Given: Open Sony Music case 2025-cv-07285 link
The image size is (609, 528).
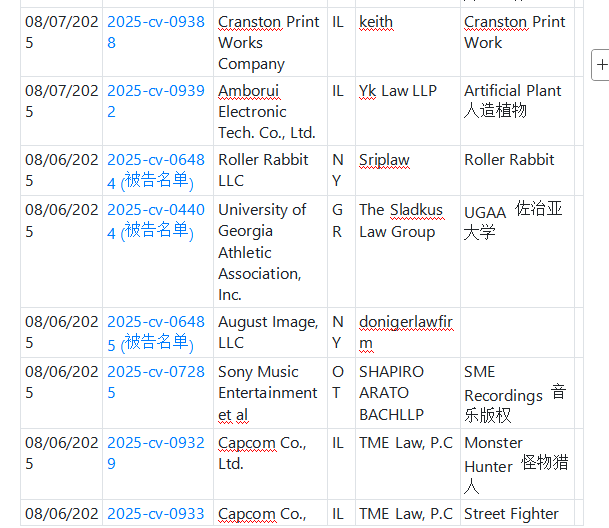Looking at the screenshot, I should [156, 382].
